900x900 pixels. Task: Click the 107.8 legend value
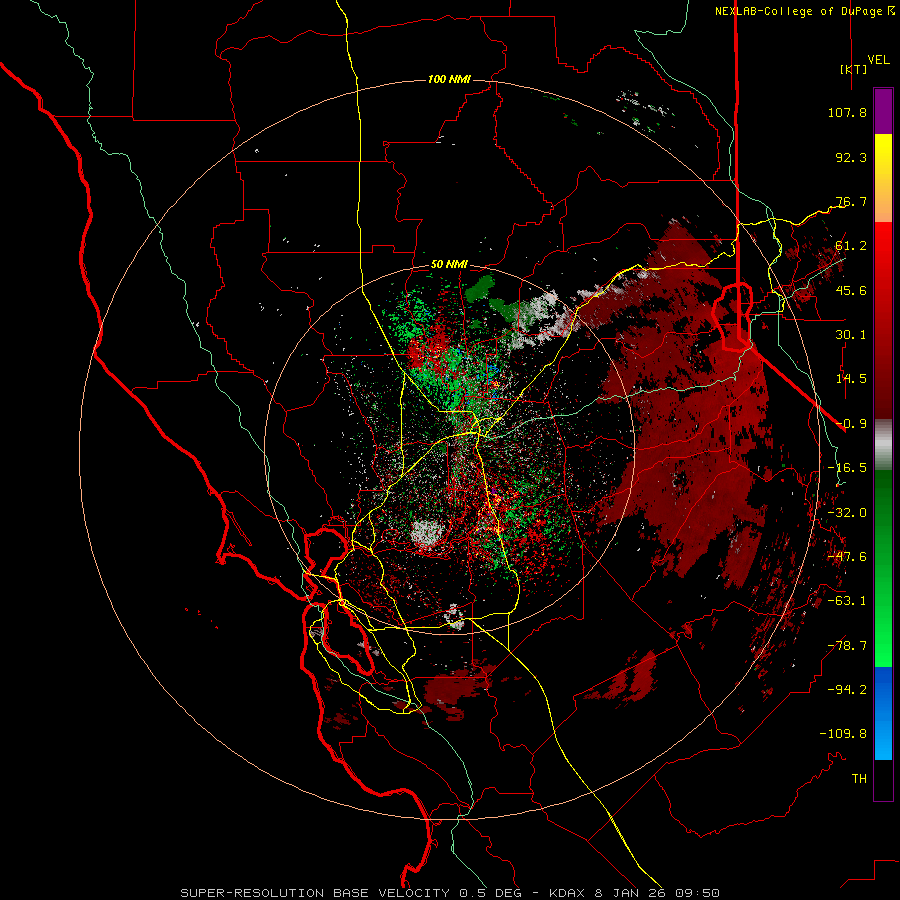847,112
